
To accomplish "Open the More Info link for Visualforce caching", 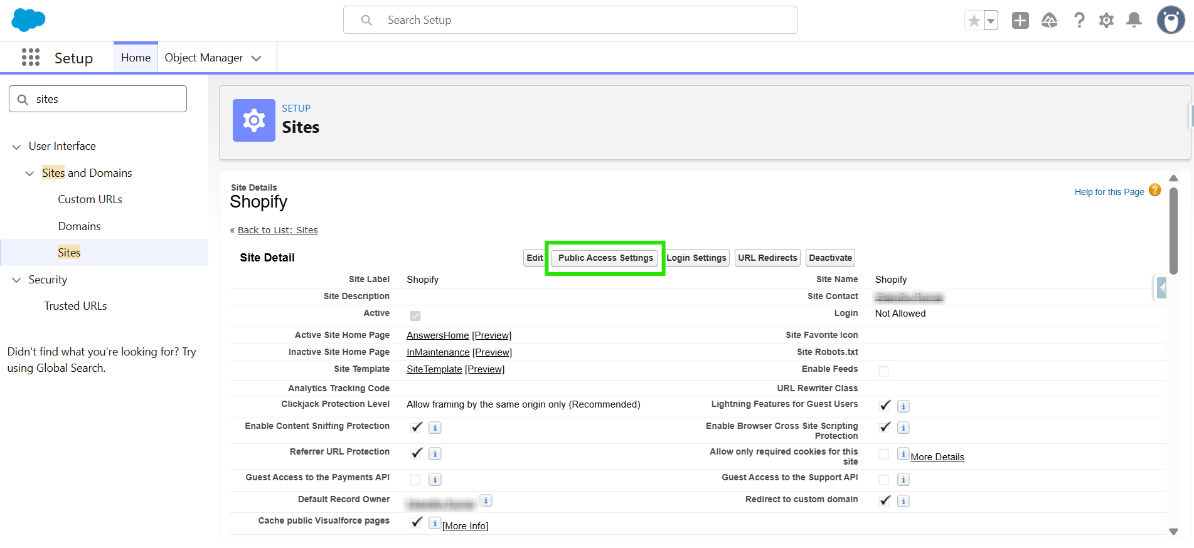I will click(x=465, y=526).
